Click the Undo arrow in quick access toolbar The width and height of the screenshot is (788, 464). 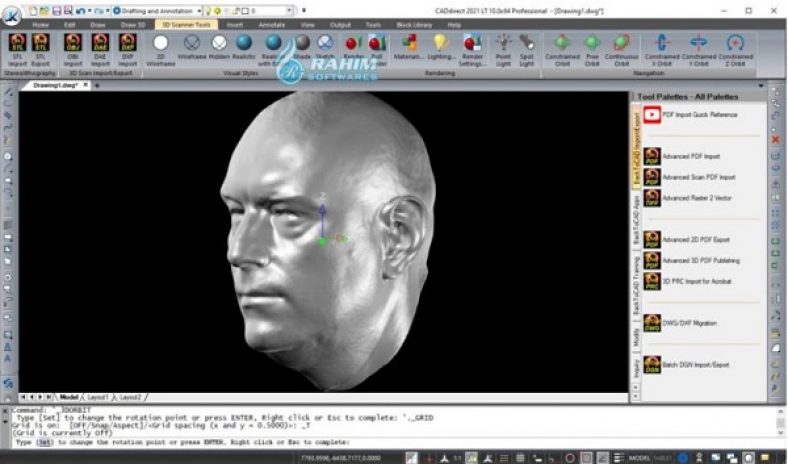click(x=80, y=11)
